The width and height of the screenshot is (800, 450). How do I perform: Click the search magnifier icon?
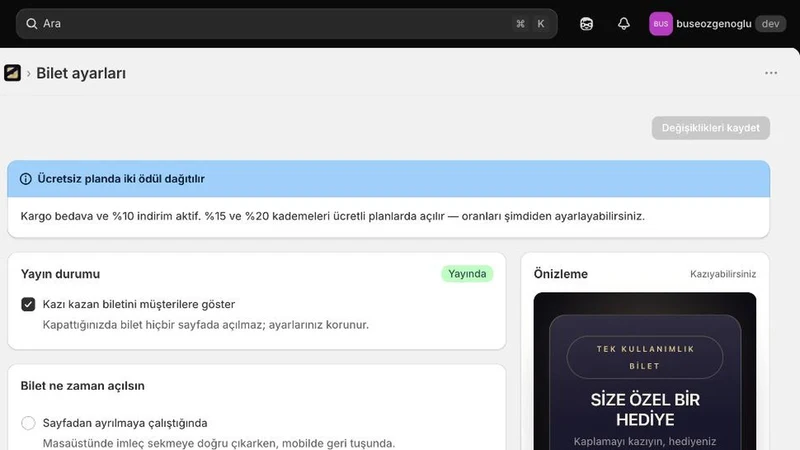tap(32, 23)
